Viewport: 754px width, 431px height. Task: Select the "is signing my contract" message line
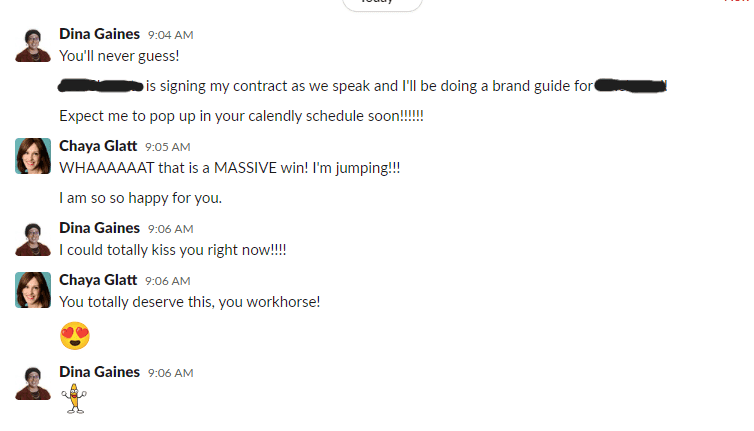click(368, 86)
